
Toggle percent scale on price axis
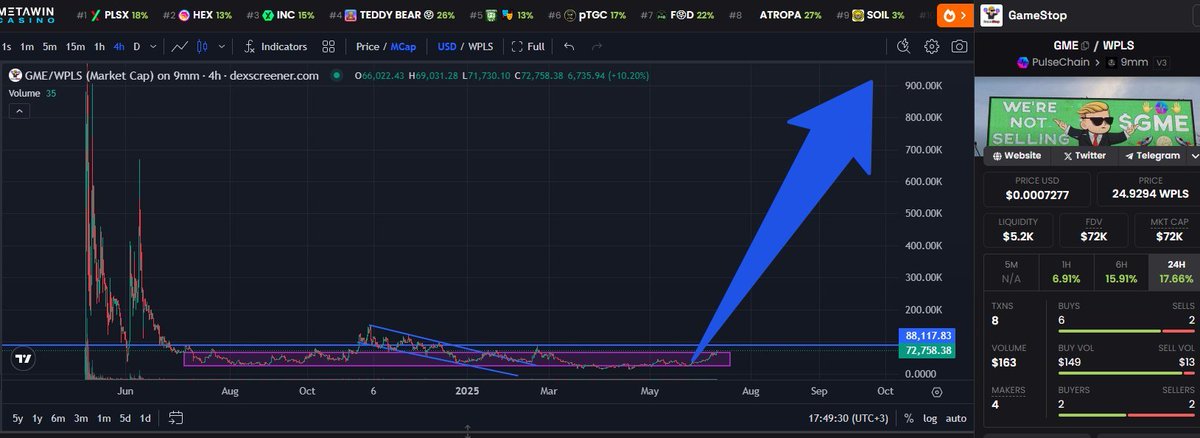click(x=908, y=419)
